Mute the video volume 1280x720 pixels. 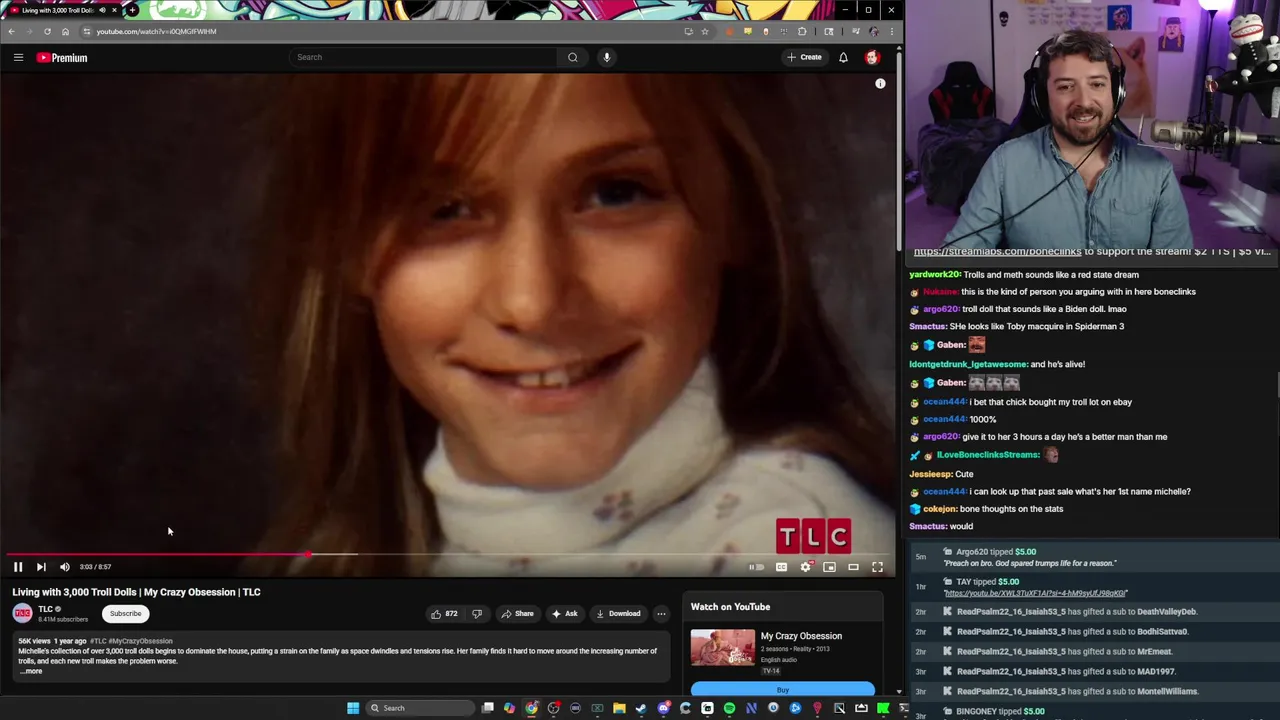click(x=65, y=567)
